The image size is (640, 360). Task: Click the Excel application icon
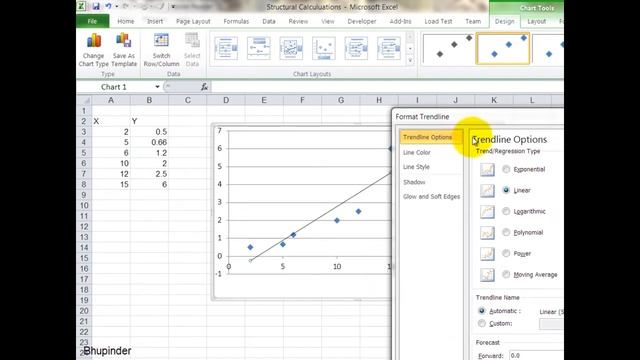(82, 6)
